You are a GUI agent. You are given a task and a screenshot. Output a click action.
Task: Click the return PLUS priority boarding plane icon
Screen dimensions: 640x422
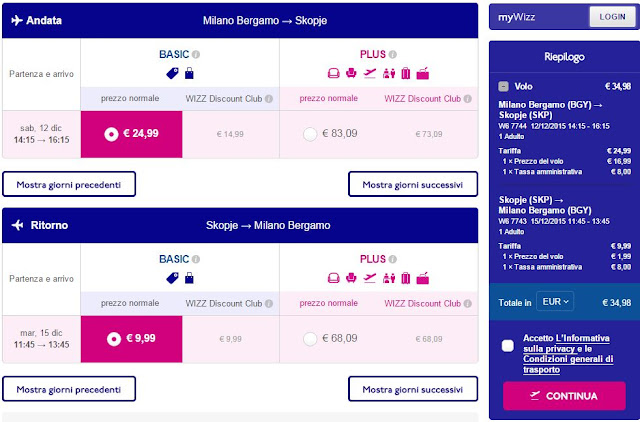[x=370, y=278]
